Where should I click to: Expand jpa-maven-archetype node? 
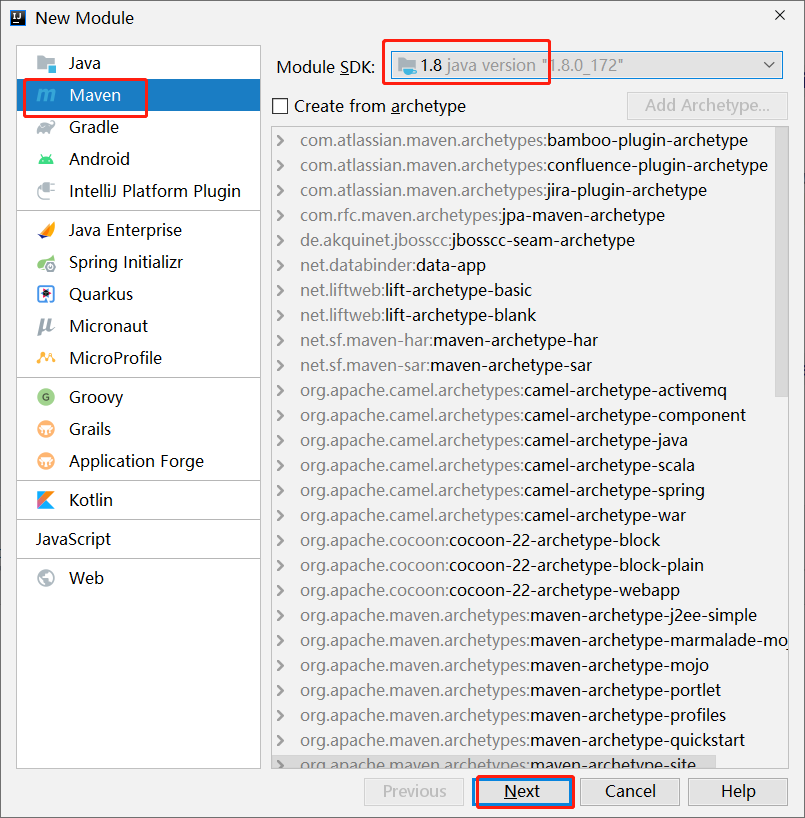pos(281,215)
